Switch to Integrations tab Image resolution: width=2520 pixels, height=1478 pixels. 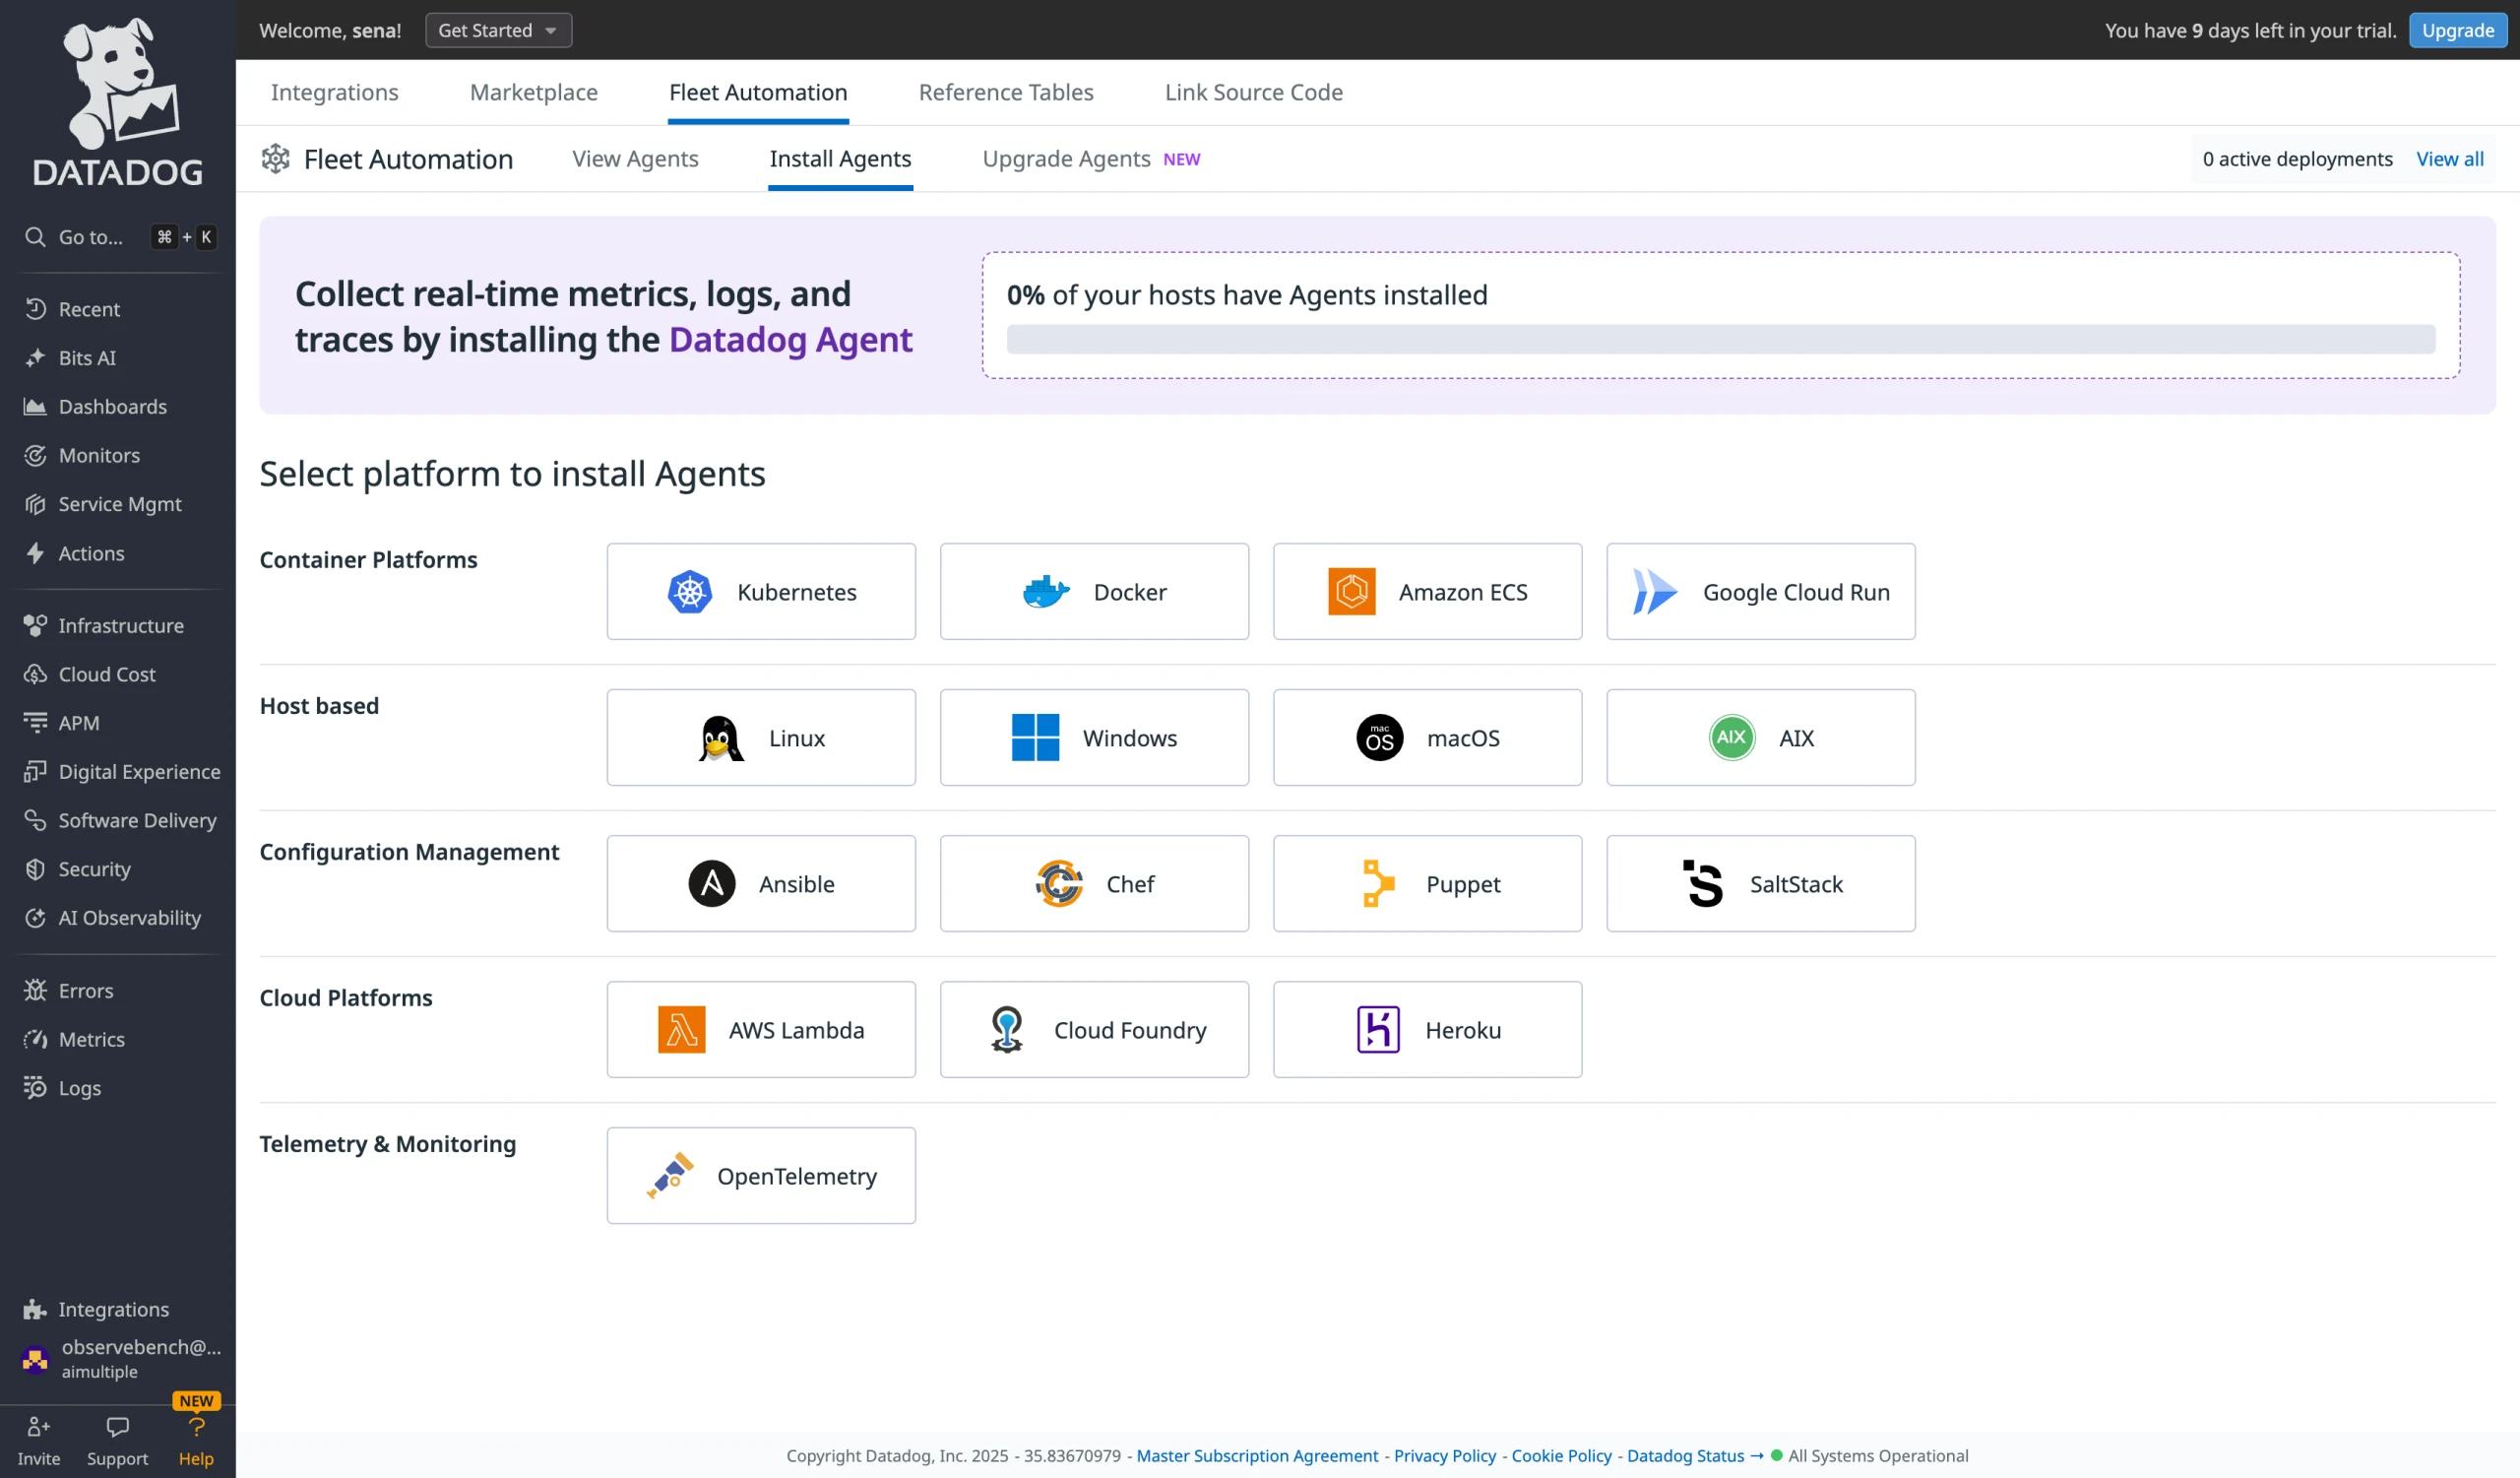tap(335, 92)
